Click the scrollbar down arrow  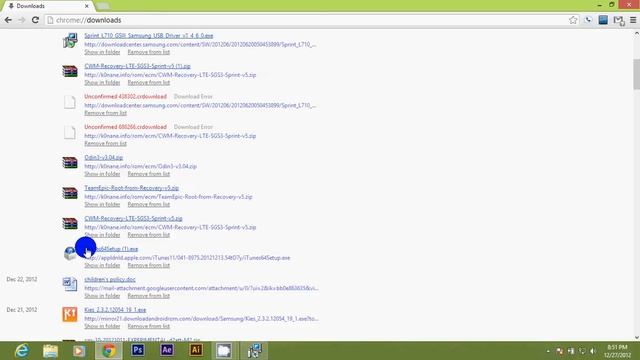(x=636, y=337)
